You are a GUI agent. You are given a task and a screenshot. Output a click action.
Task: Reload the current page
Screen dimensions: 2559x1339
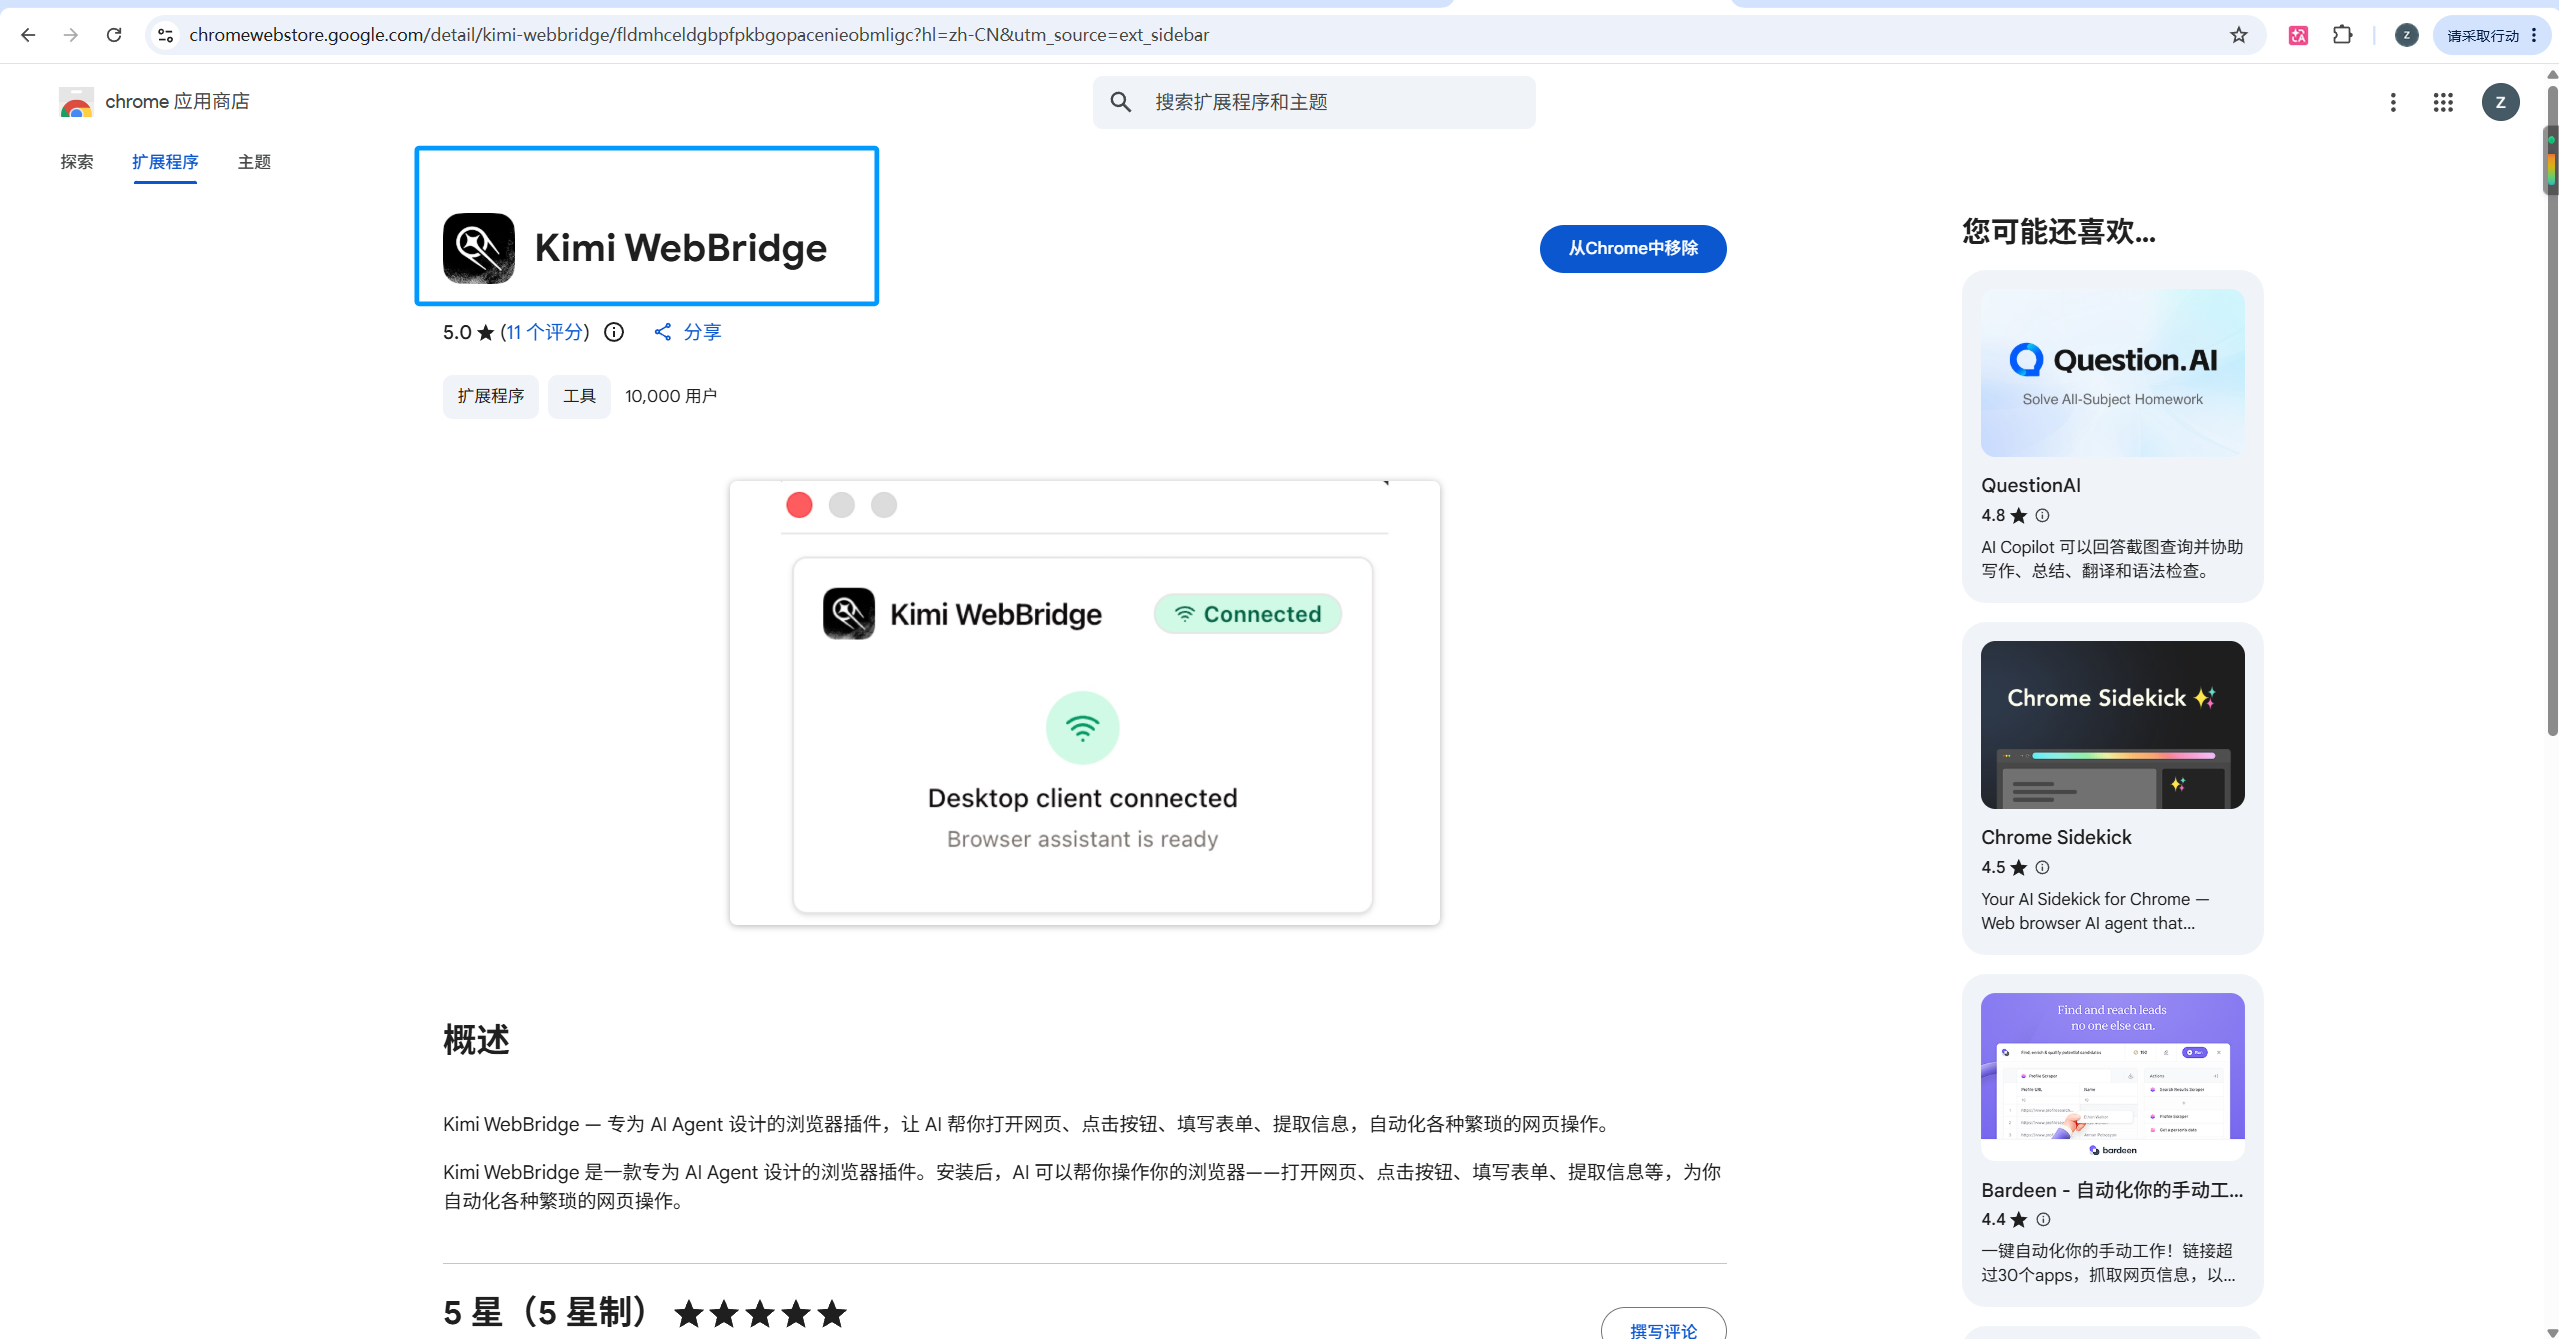[x=114, y=35]
